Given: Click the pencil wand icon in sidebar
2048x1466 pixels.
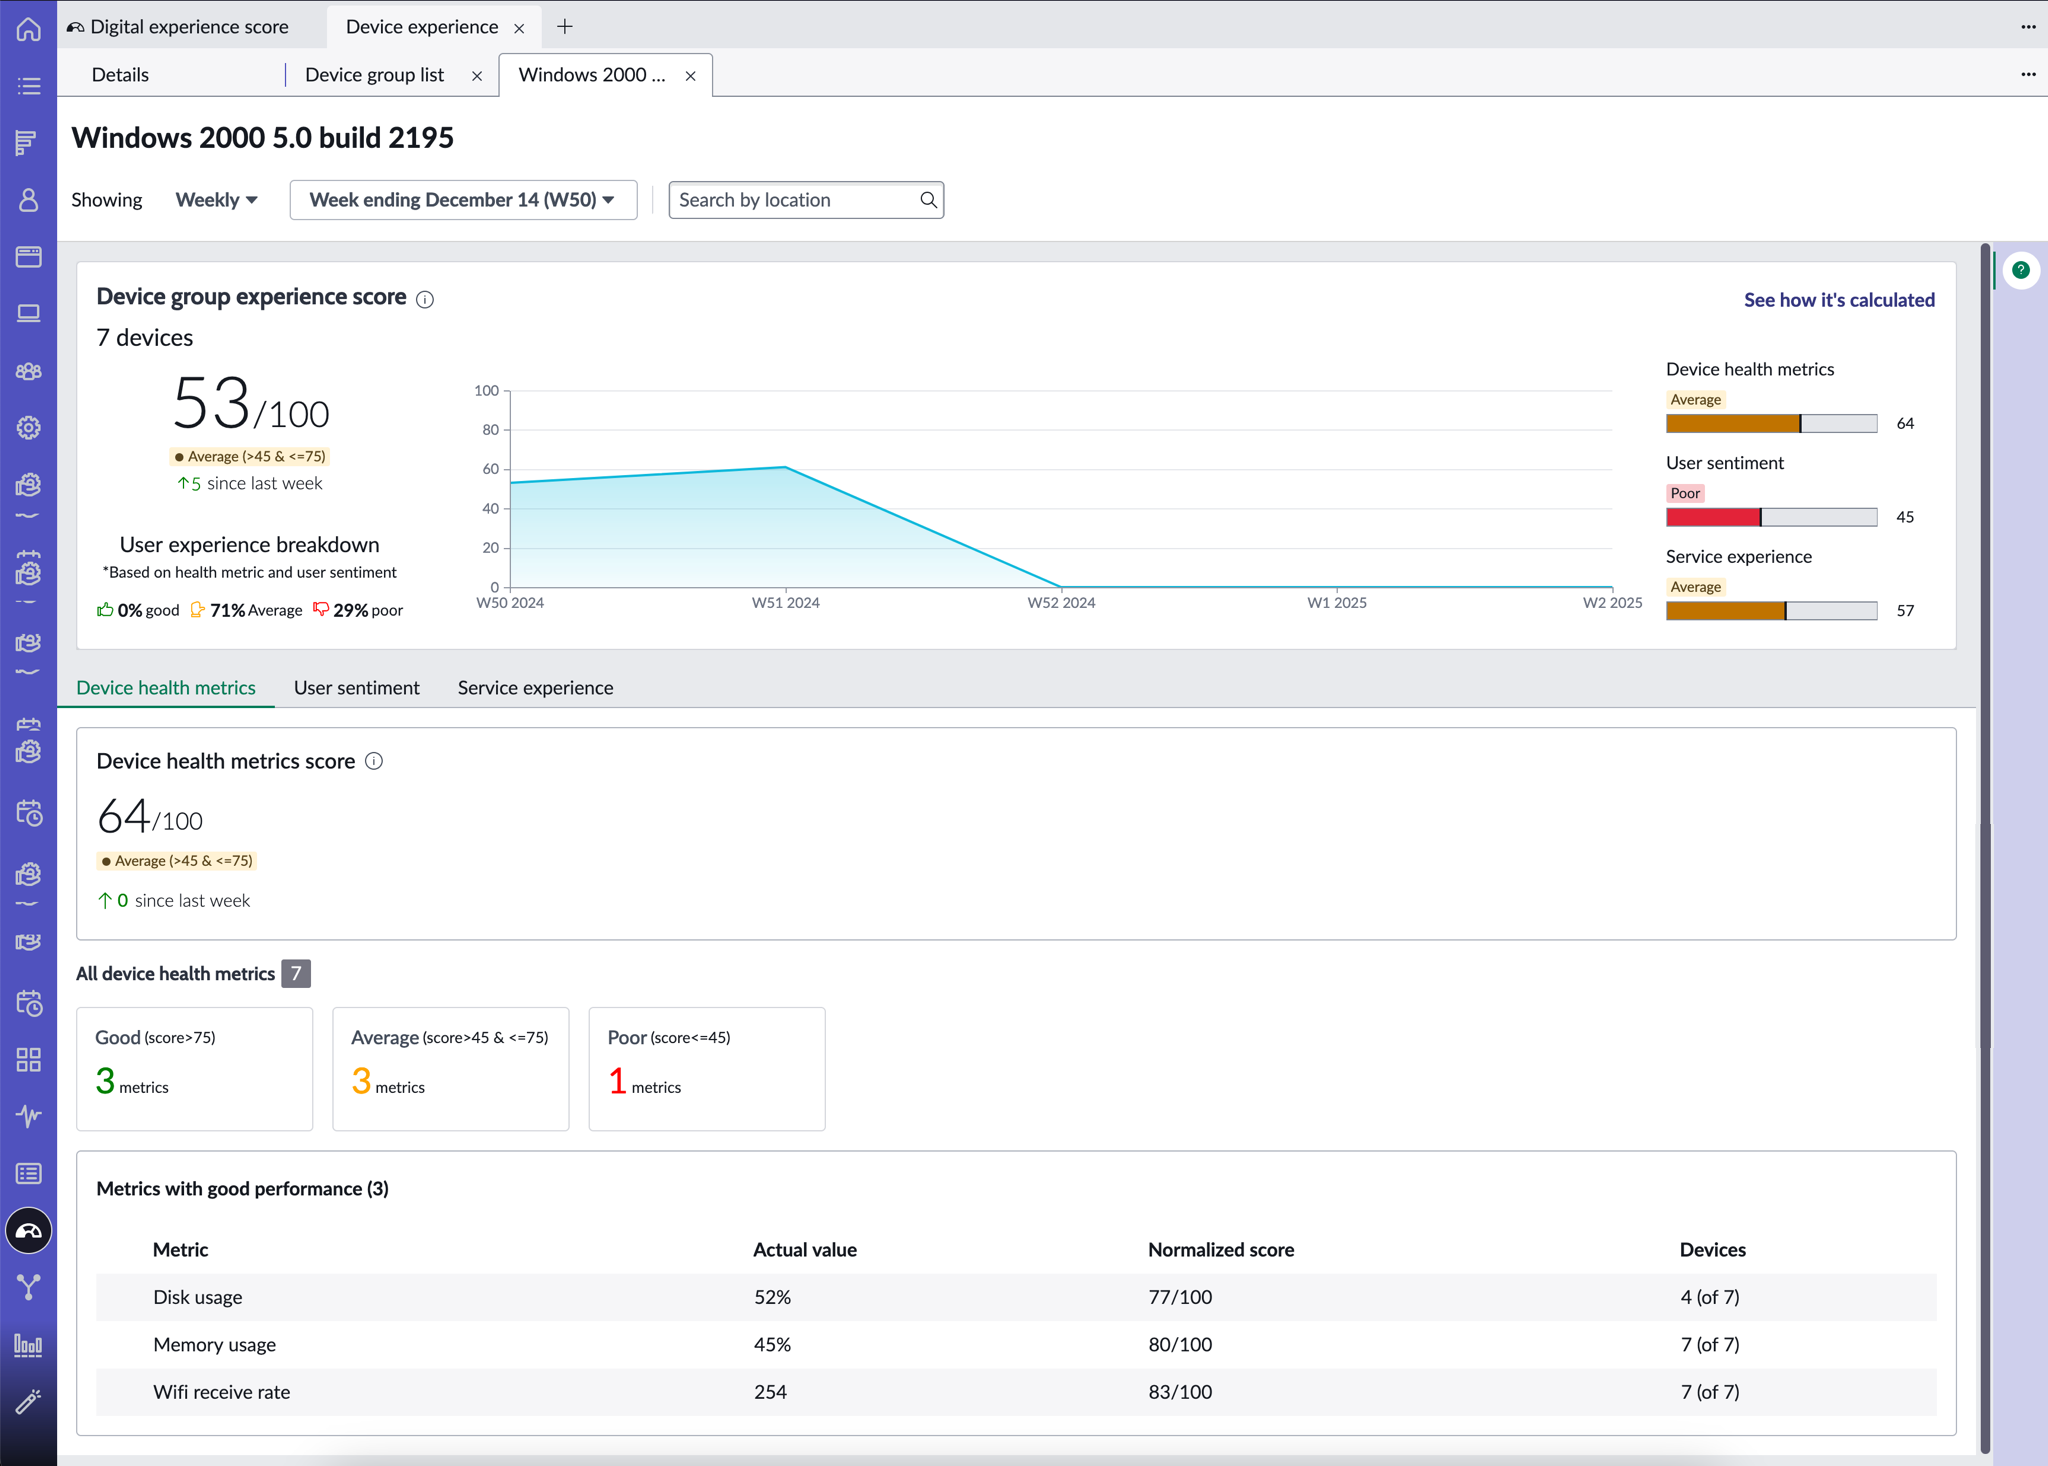Looking at the screenshot, I should [28, 1402].
